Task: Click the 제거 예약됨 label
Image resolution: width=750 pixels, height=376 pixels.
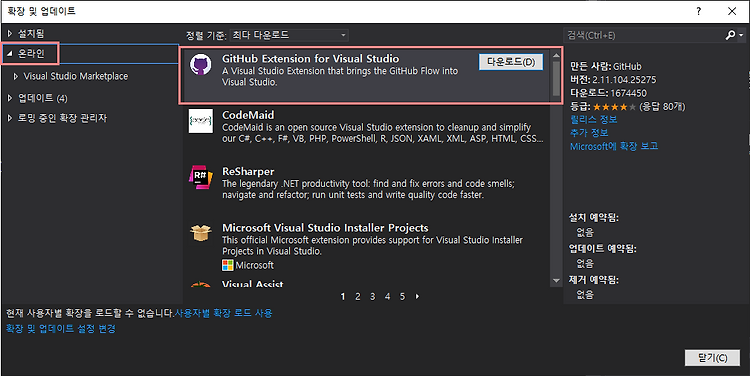Action: pyautogui.click(x=594, y=280)
